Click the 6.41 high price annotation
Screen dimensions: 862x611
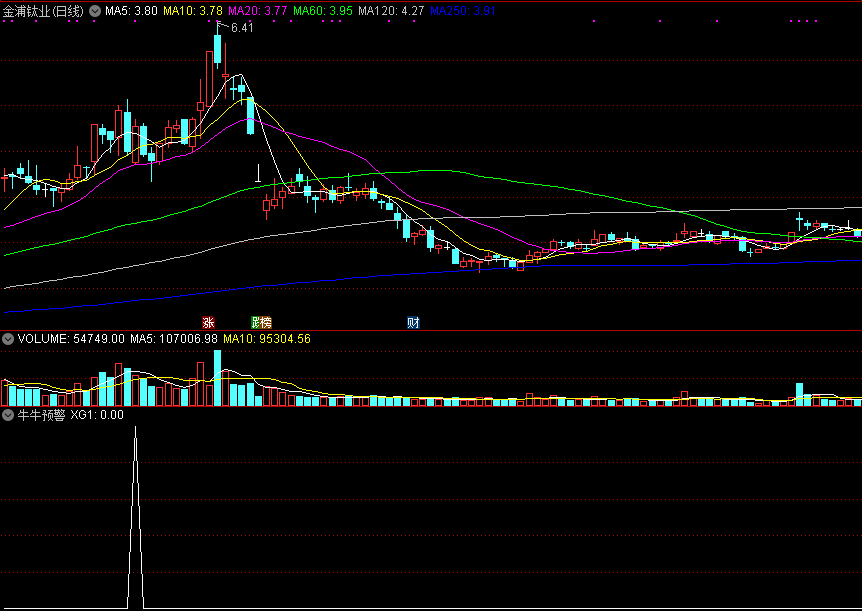[x=242, y=27]
